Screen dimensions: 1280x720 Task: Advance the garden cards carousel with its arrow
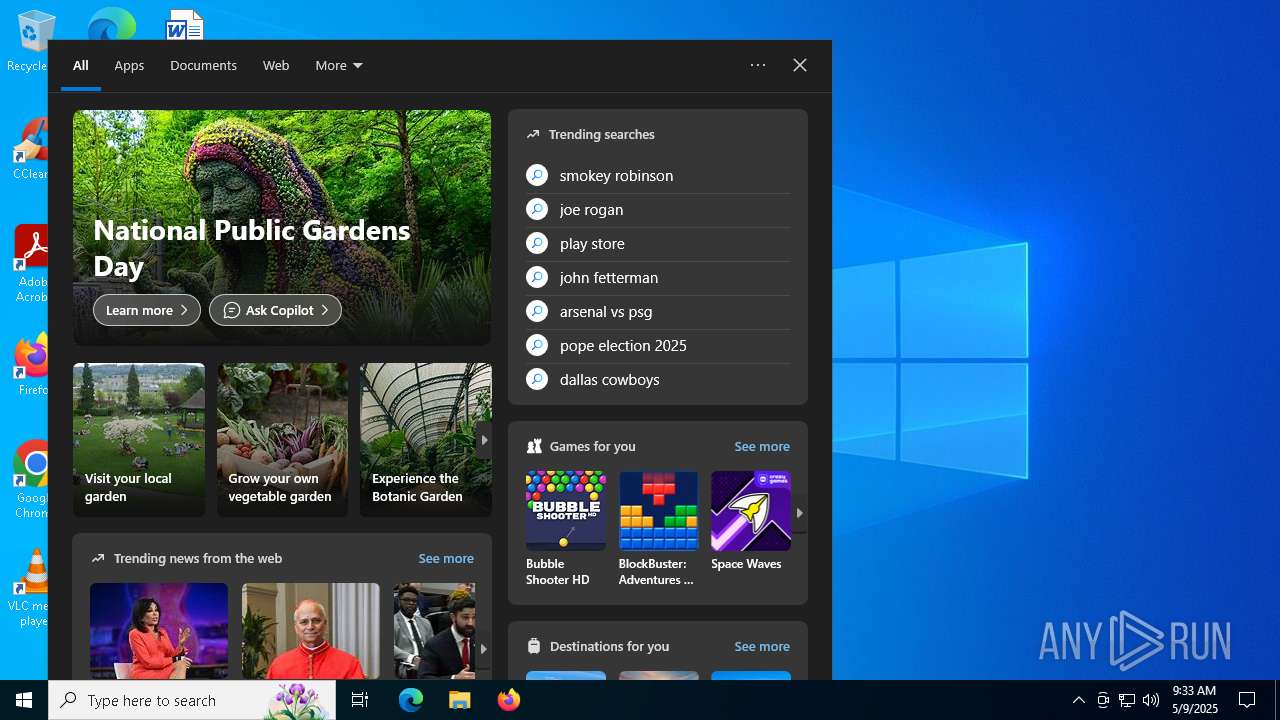(x=484, y=440)
